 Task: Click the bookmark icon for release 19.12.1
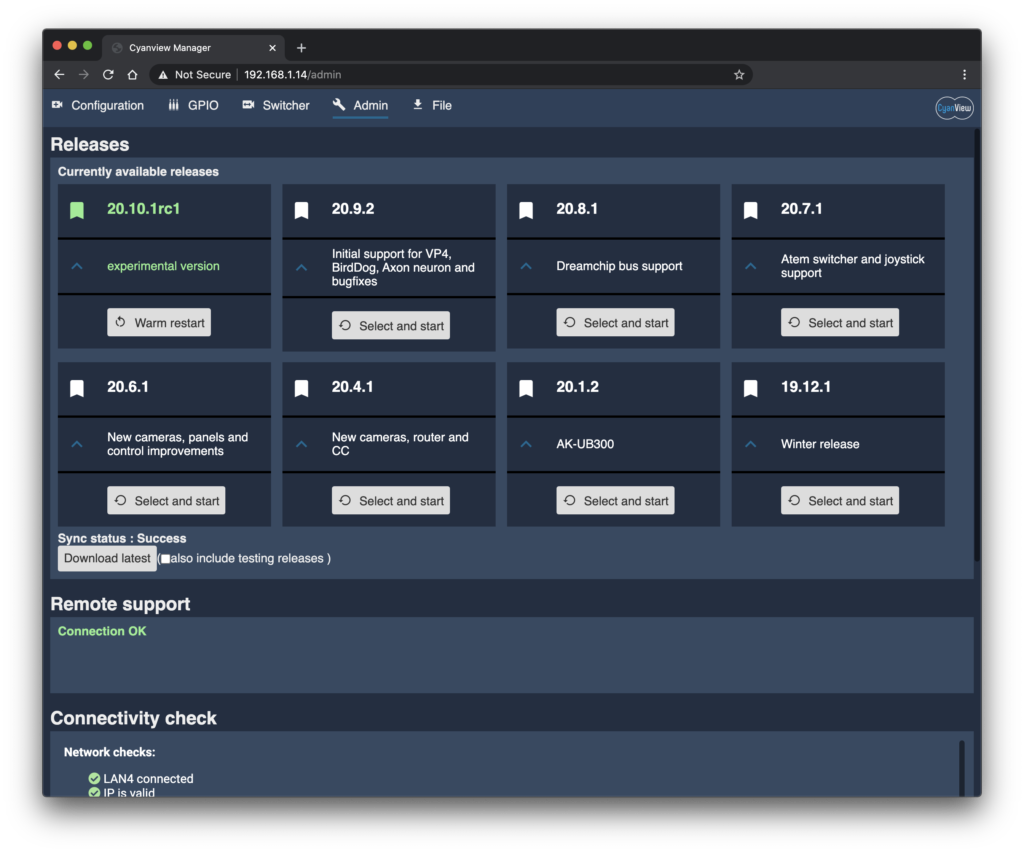click(x=750, y=389)
